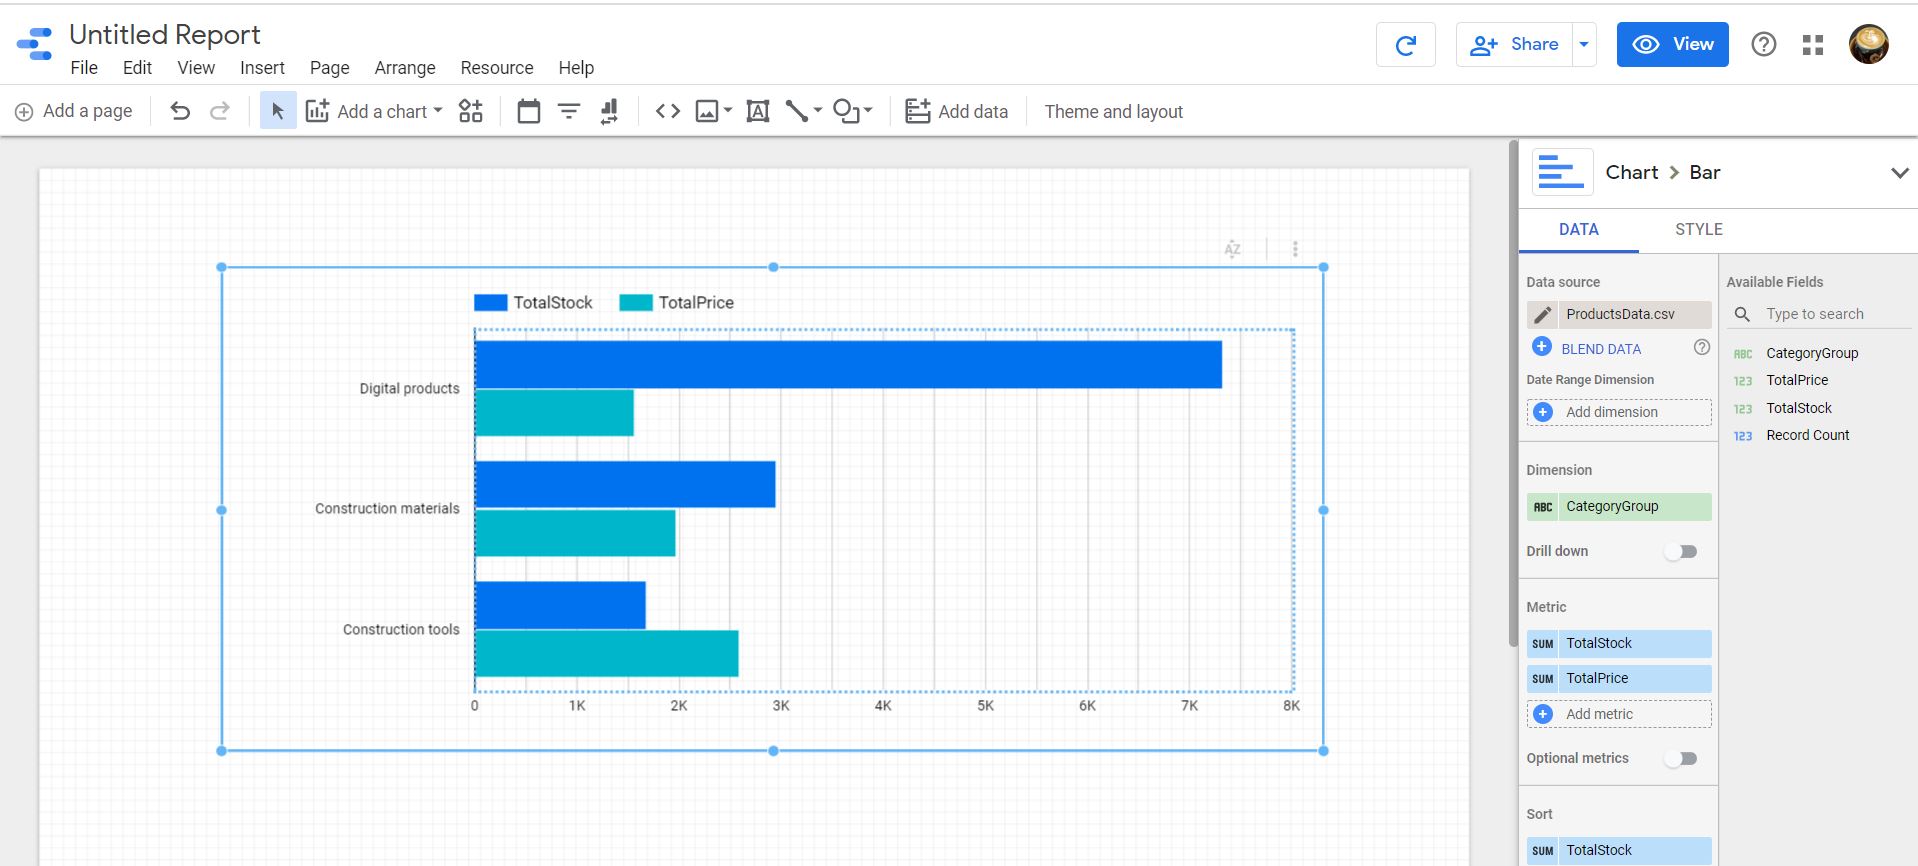Click the blue View button

click(x=1672, y=45)
